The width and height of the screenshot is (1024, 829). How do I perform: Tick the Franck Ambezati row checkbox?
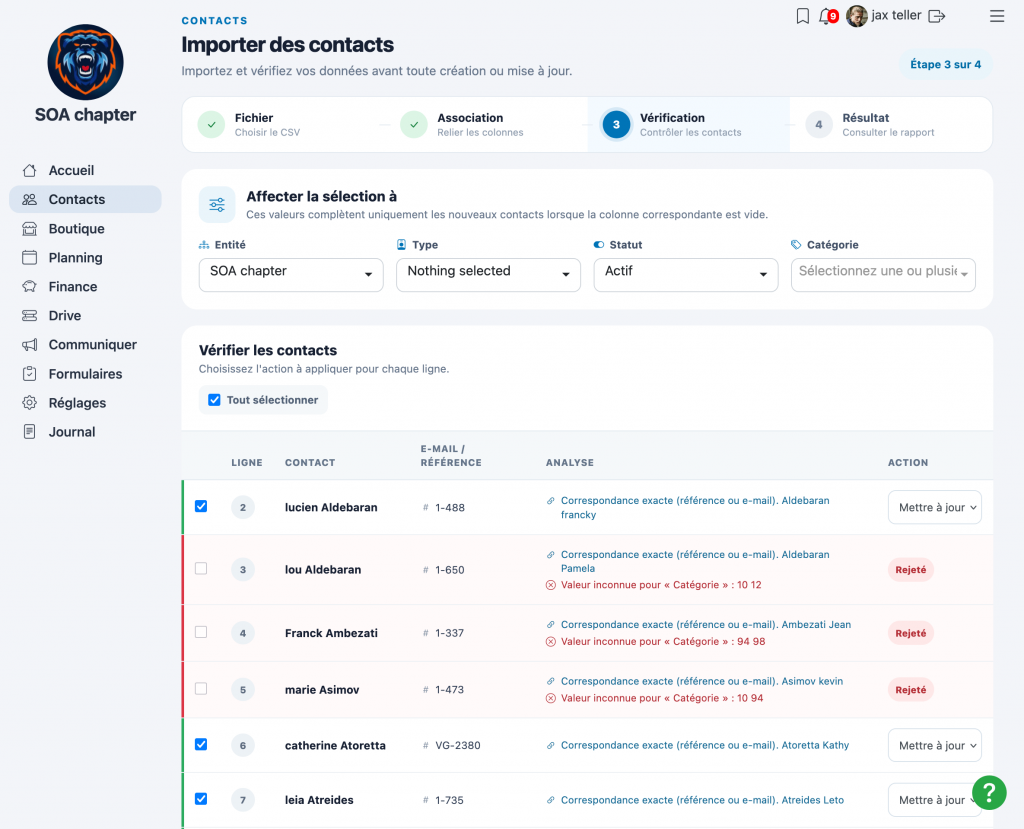[x=201, y=632]
